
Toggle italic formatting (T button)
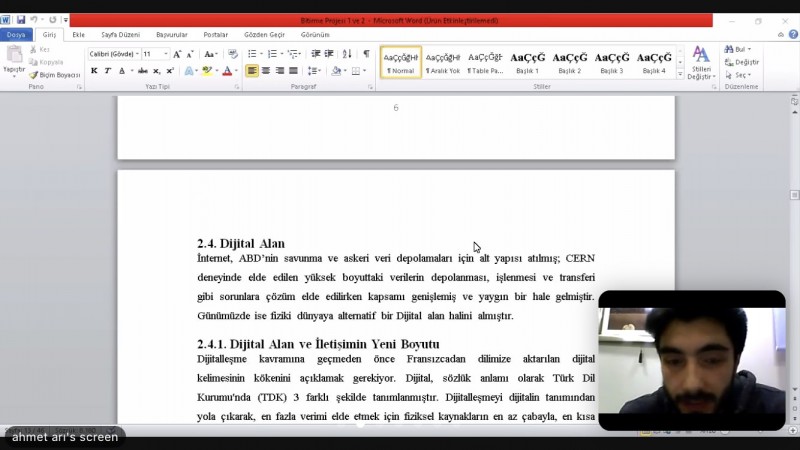click(x=107, y=71)
